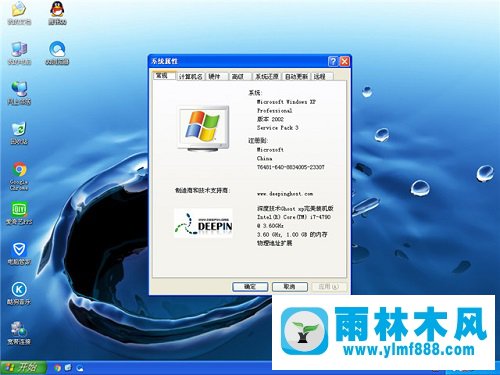
Task: Switch to the Advanced (高级) tab
Action: [240, 77]
